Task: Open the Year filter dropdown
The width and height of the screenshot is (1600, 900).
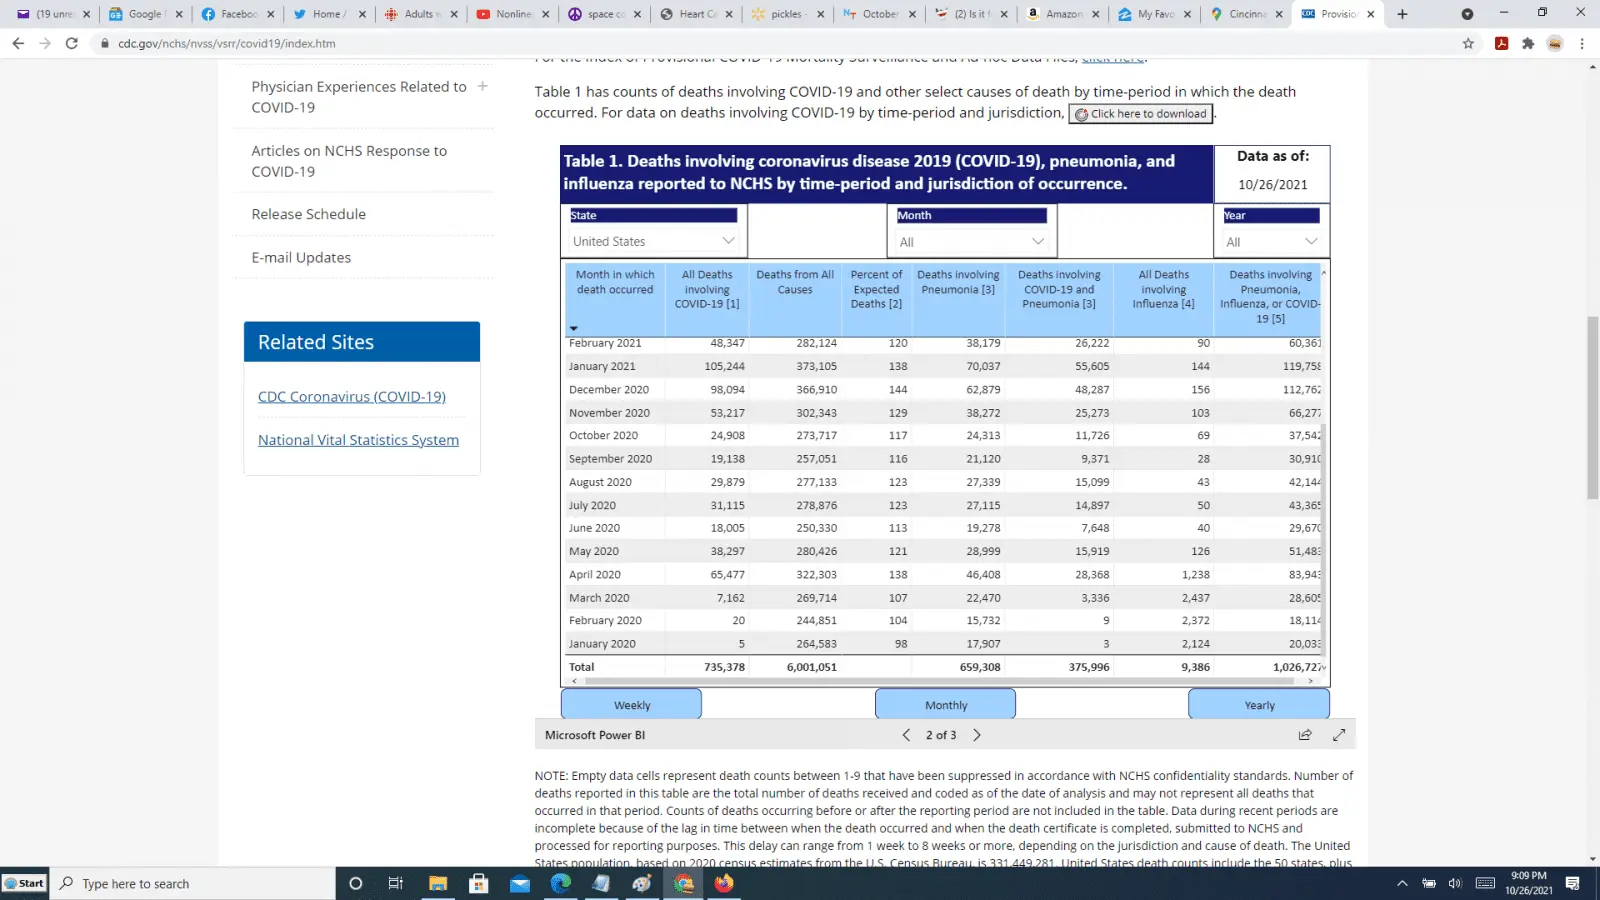Action: tap(1271, 242)
